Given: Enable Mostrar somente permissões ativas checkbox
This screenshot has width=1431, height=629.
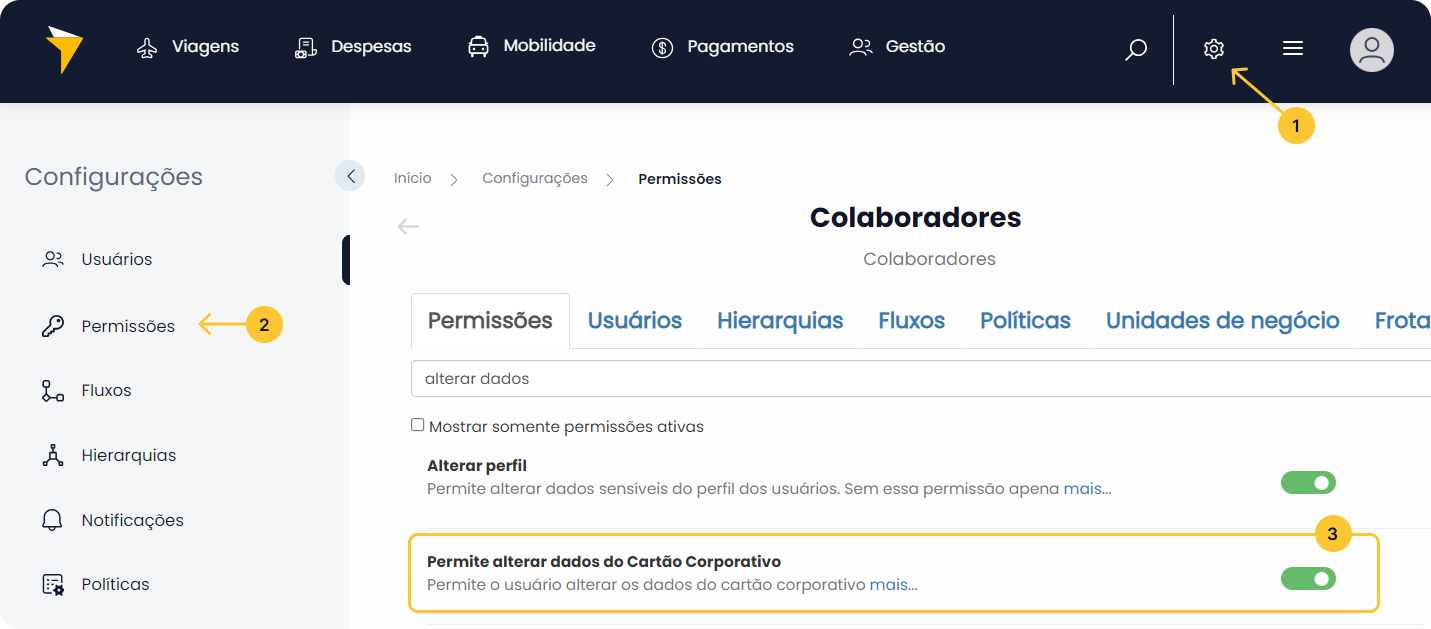Looking at the screenshot, I should [x=418, y=425].
